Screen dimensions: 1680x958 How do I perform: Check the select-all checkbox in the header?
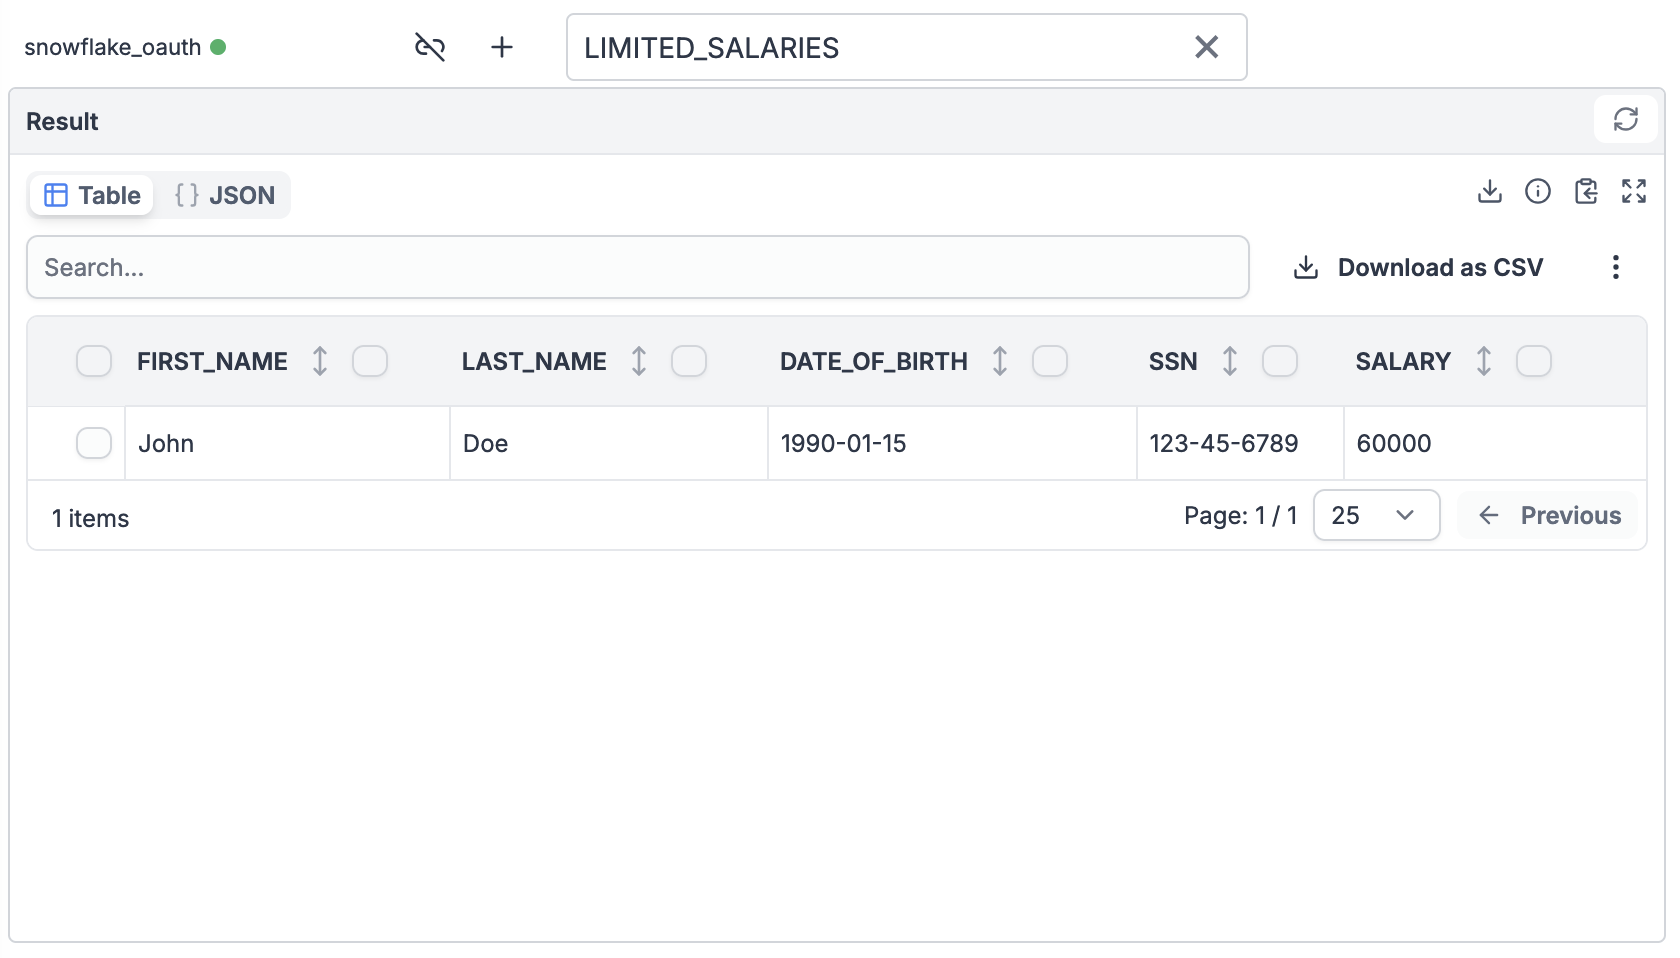point(93,361)
